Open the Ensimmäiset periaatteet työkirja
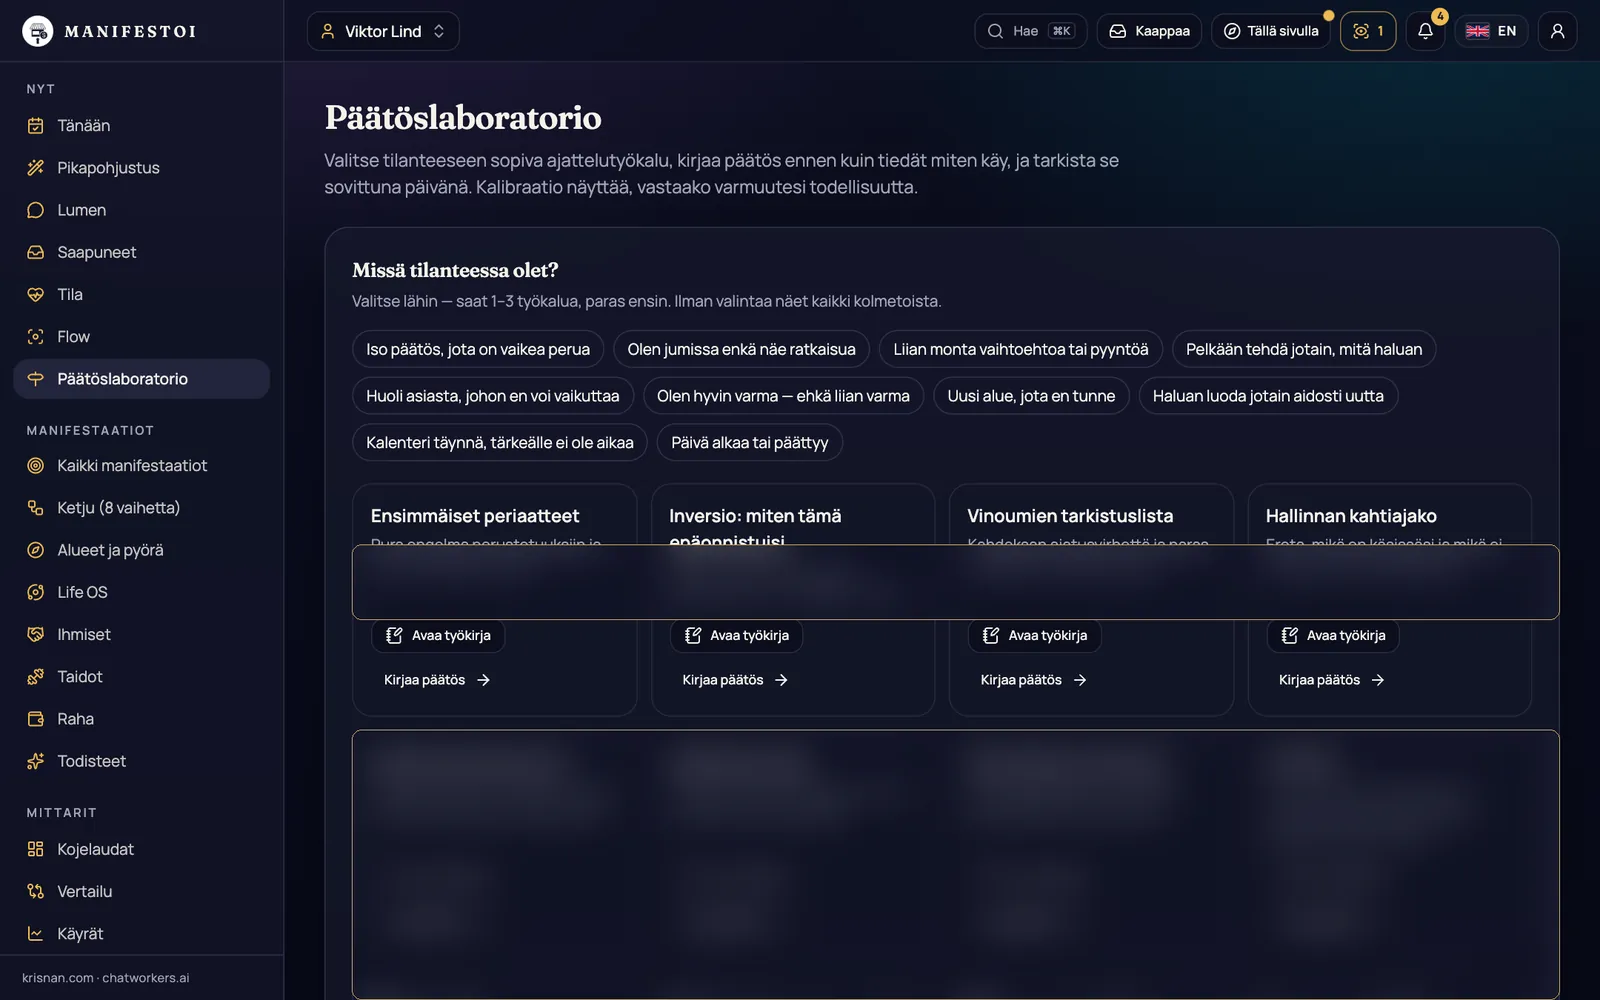1600x1000 pixels. [438, 635]
